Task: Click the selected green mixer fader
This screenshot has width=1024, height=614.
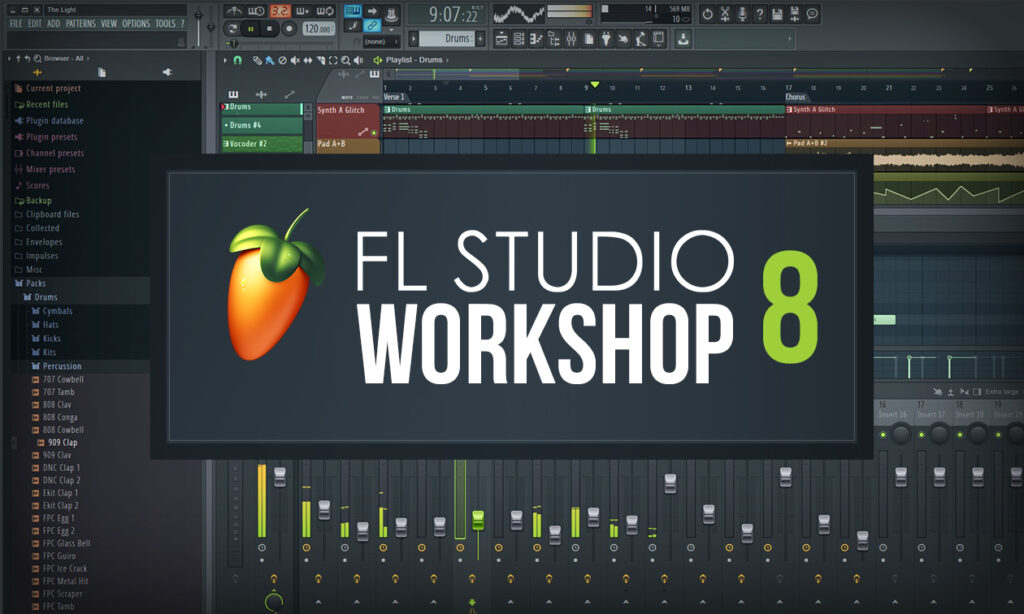Action: pyautogui.click(x=478, y=520)
